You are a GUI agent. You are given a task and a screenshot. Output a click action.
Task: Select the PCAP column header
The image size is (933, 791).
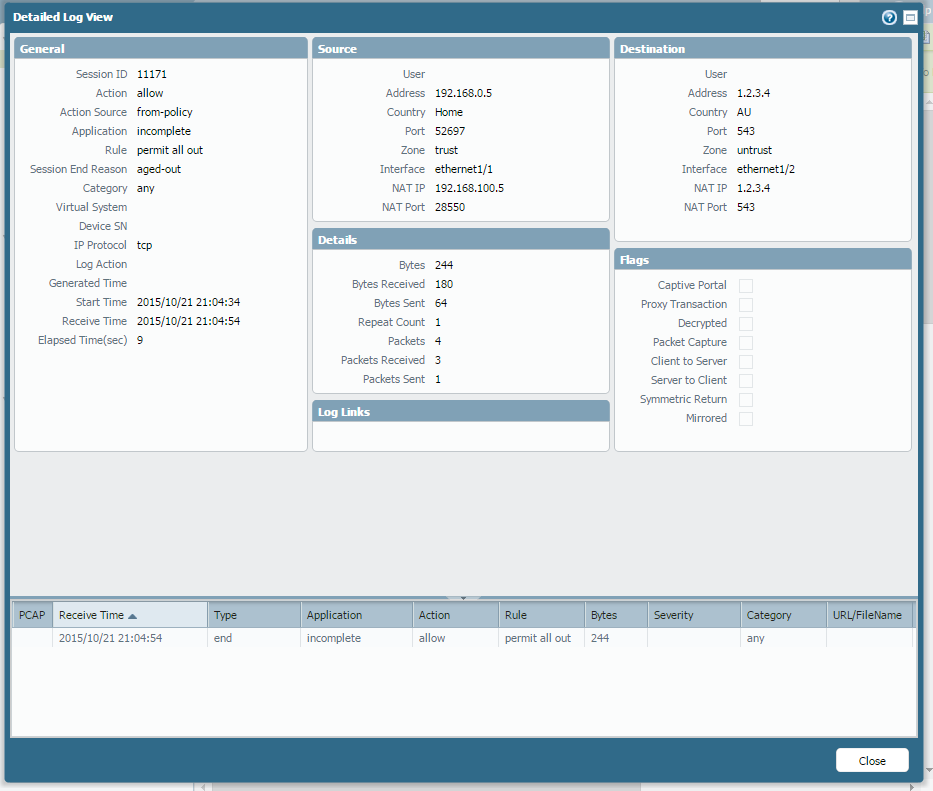pos(32,615)
